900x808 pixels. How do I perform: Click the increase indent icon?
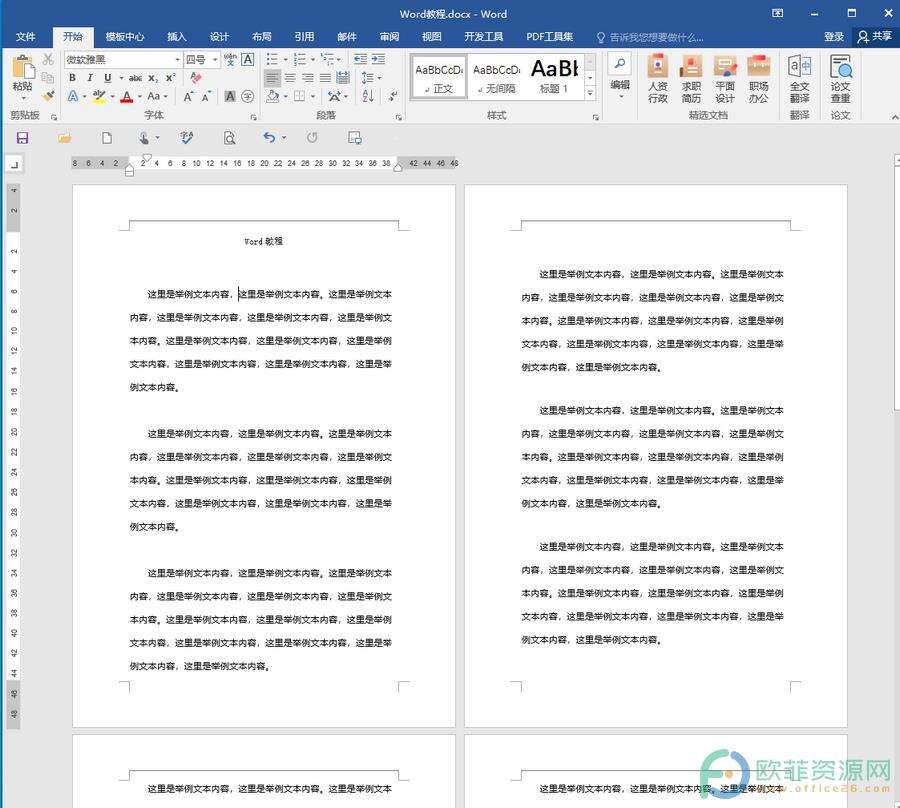click(378, 59)
